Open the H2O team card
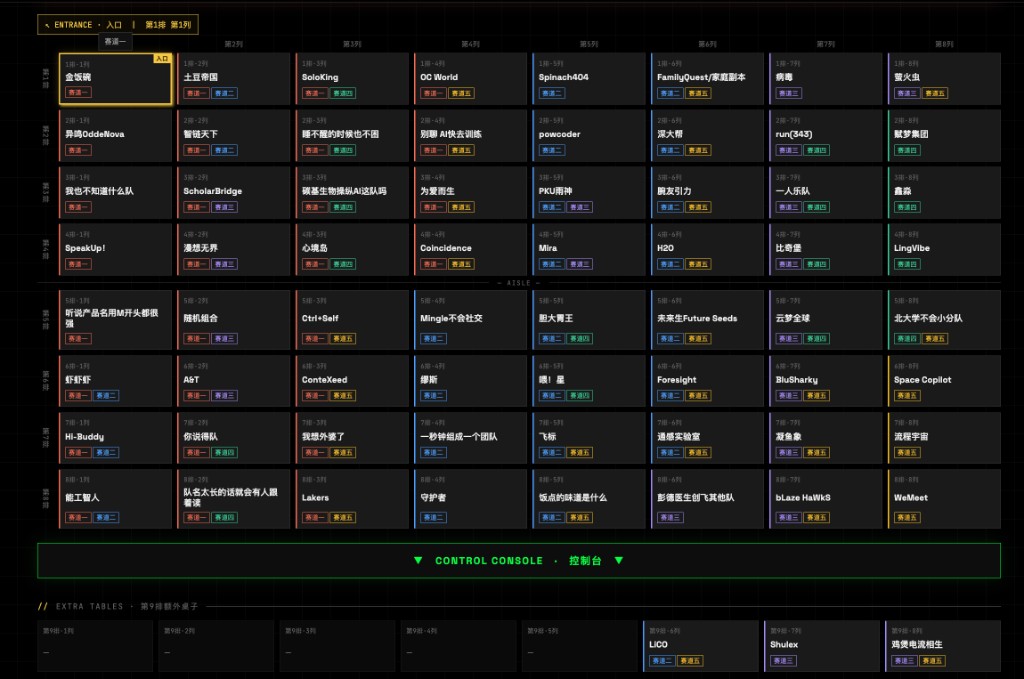Viewport: 1024px width, 679px height. pyautogui.click(x=707, y=249)
